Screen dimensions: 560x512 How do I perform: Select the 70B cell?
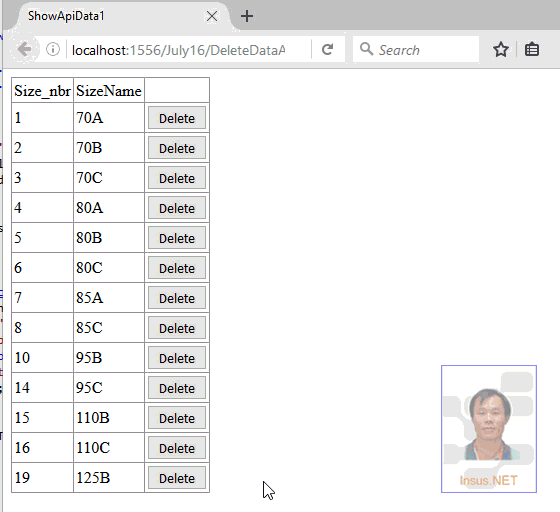109,148
